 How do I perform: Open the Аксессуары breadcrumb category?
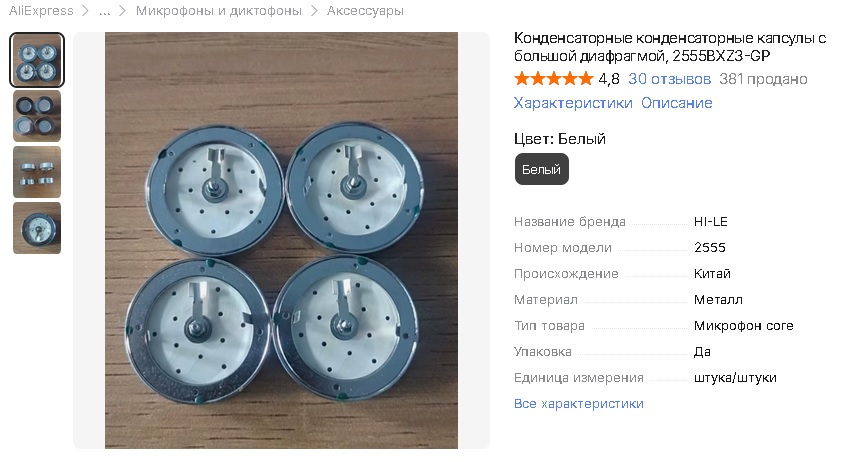365,11
